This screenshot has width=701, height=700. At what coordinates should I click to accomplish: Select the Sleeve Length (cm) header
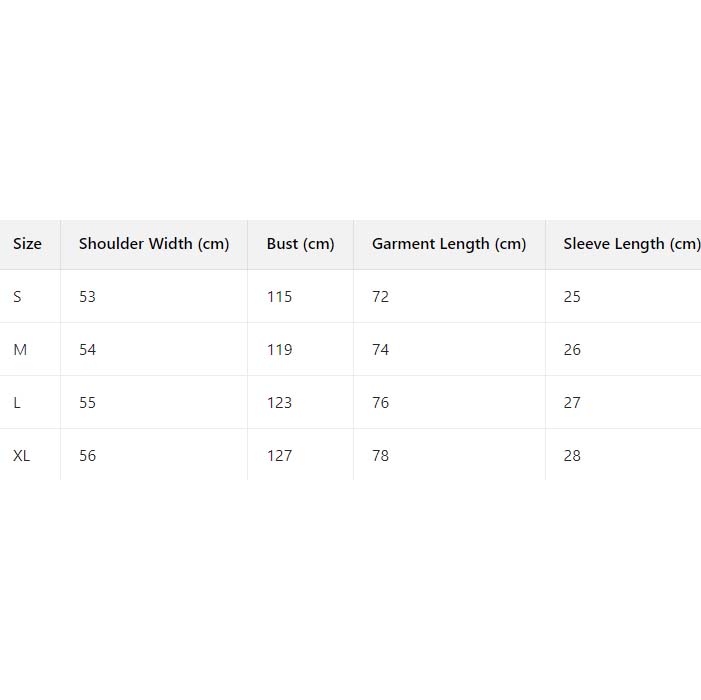pos(630,244)
